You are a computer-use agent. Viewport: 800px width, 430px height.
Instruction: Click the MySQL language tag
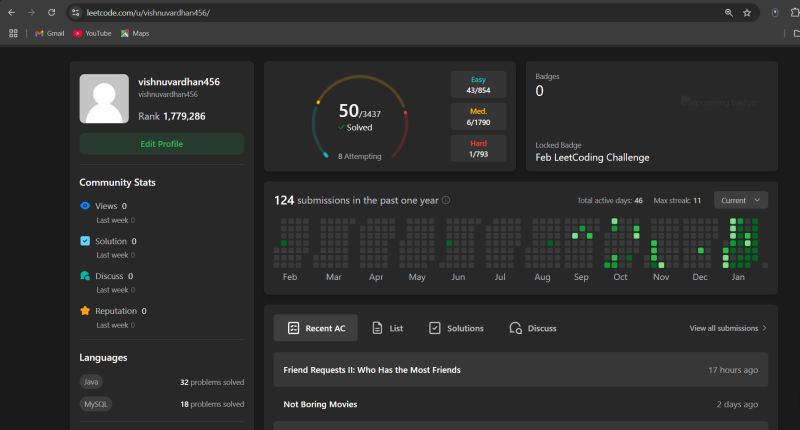(95, 404)
